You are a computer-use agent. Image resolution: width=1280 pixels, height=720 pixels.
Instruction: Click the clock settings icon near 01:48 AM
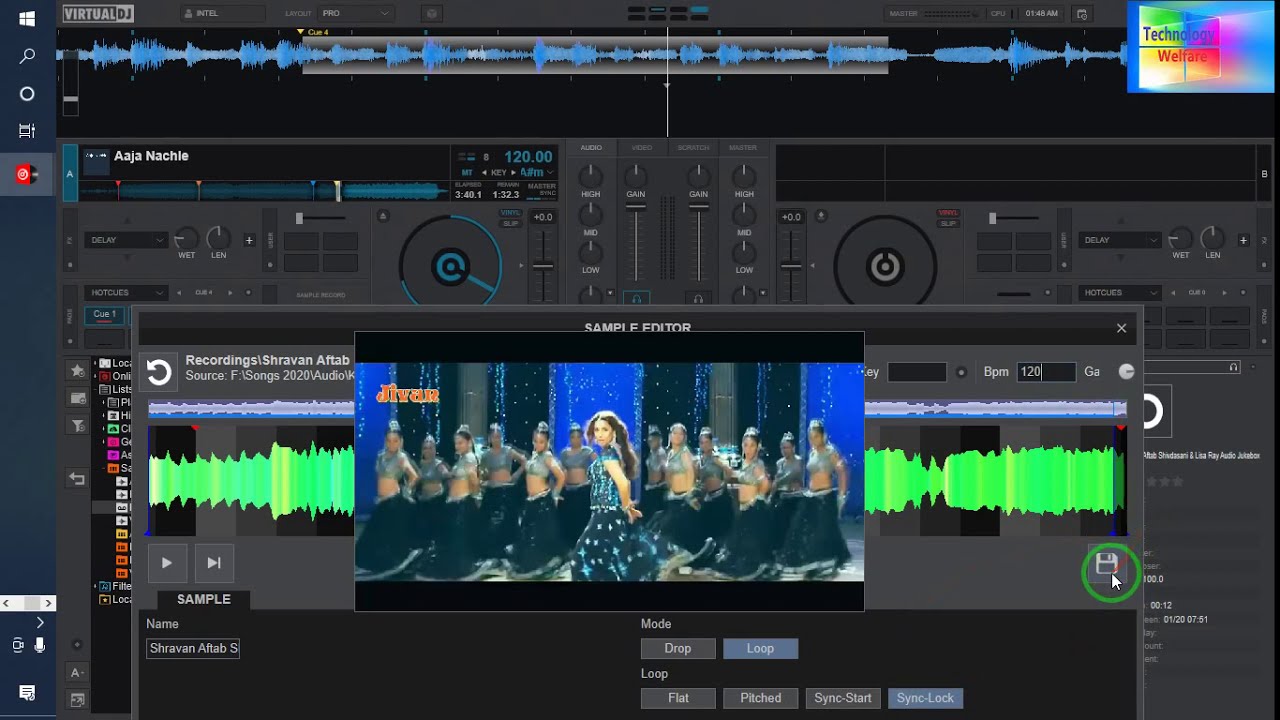1081,14
